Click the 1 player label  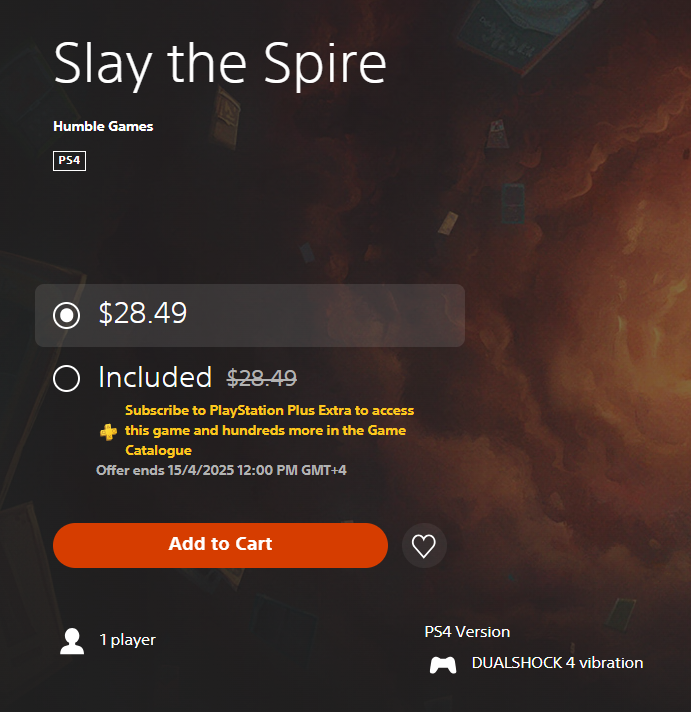click(x=128, y=640)
